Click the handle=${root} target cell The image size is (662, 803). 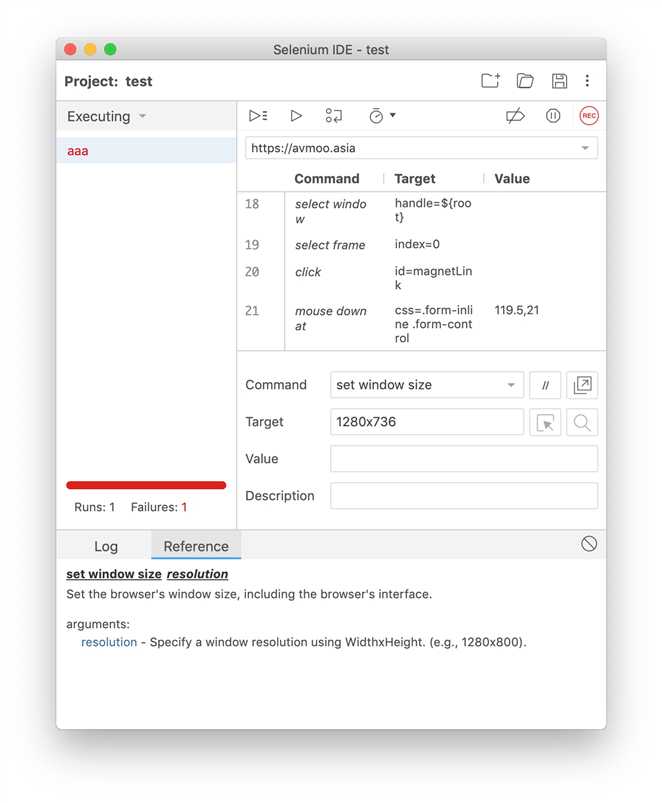tap(433, 210)
